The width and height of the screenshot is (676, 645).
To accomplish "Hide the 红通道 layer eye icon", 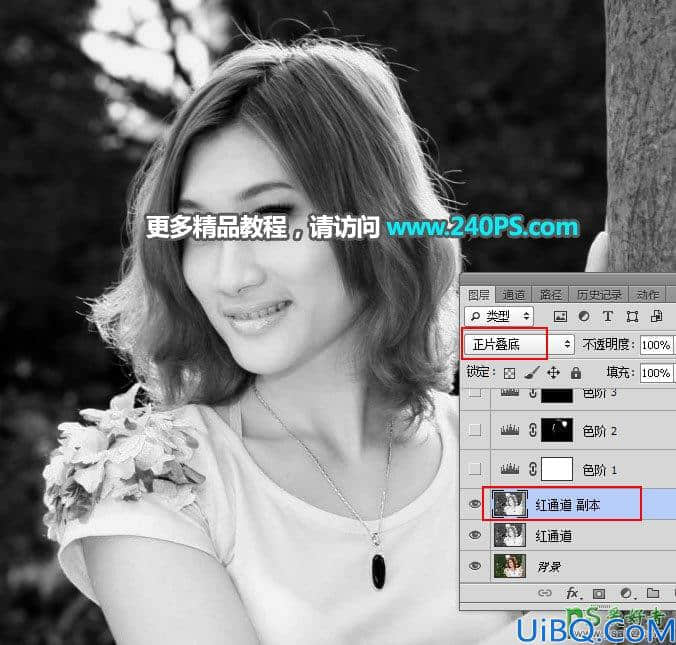I will coord(475,535).
